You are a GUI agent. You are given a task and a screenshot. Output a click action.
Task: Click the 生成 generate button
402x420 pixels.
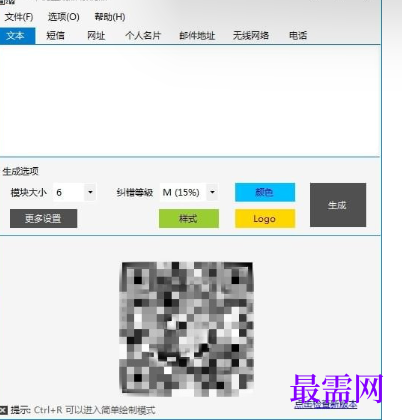pos(338,205)
